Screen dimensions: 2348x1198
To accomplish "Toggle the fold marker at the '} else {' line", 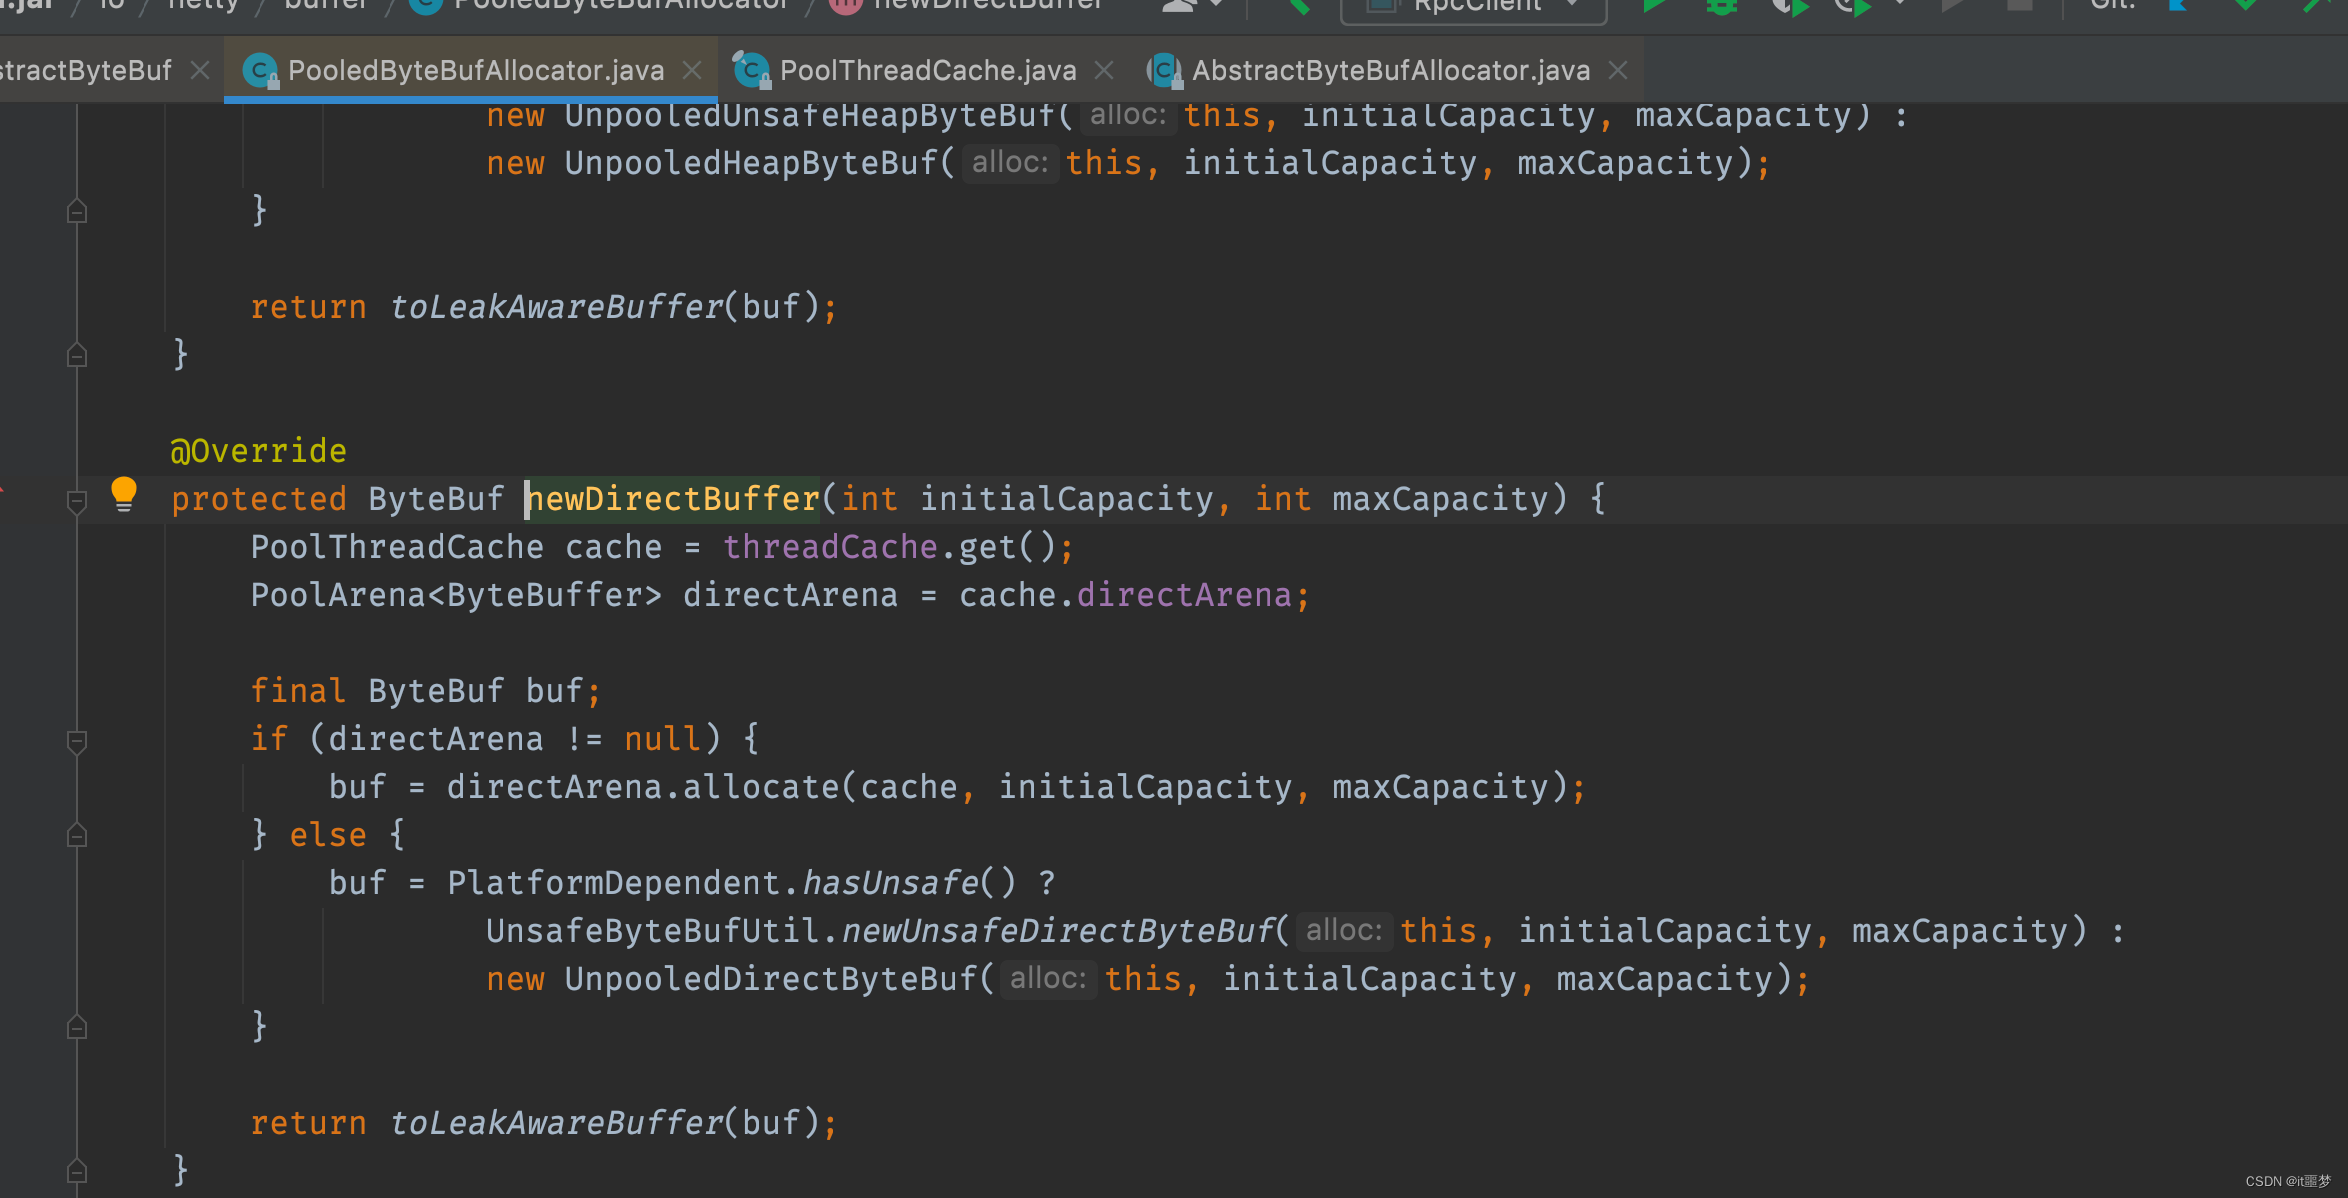I will point(77,835).
